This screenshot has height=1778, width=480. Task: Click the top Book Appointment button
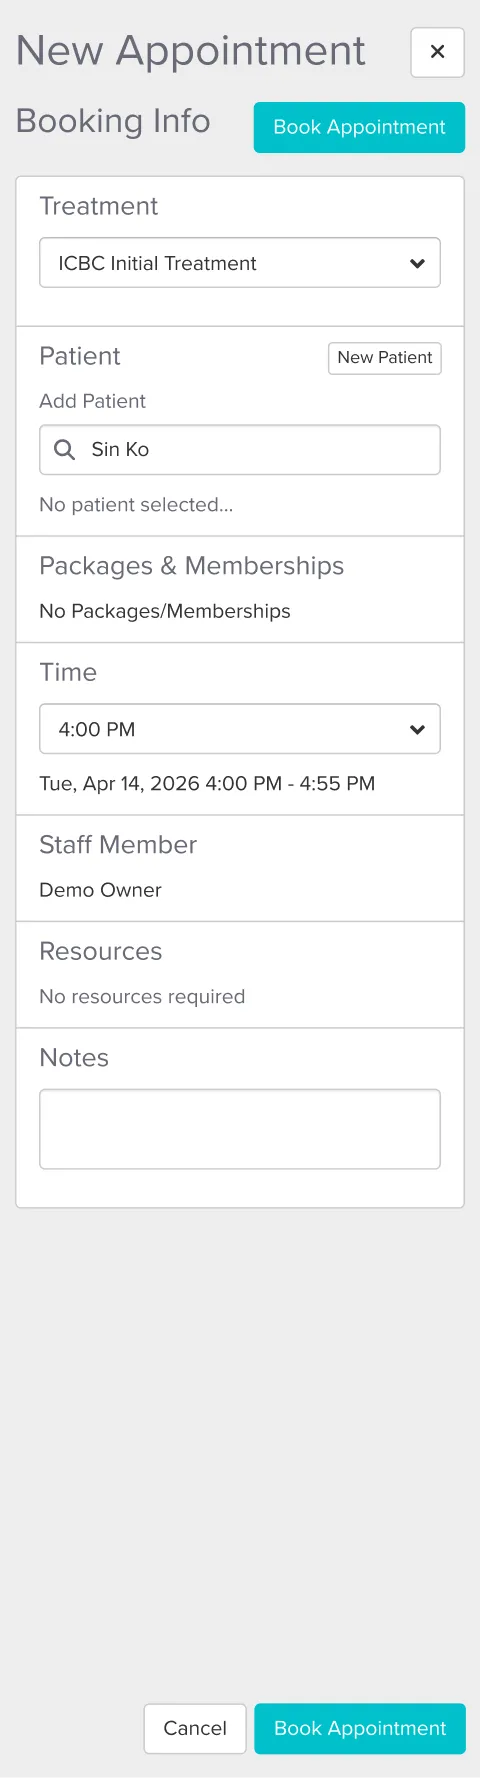tap(359, 127)
